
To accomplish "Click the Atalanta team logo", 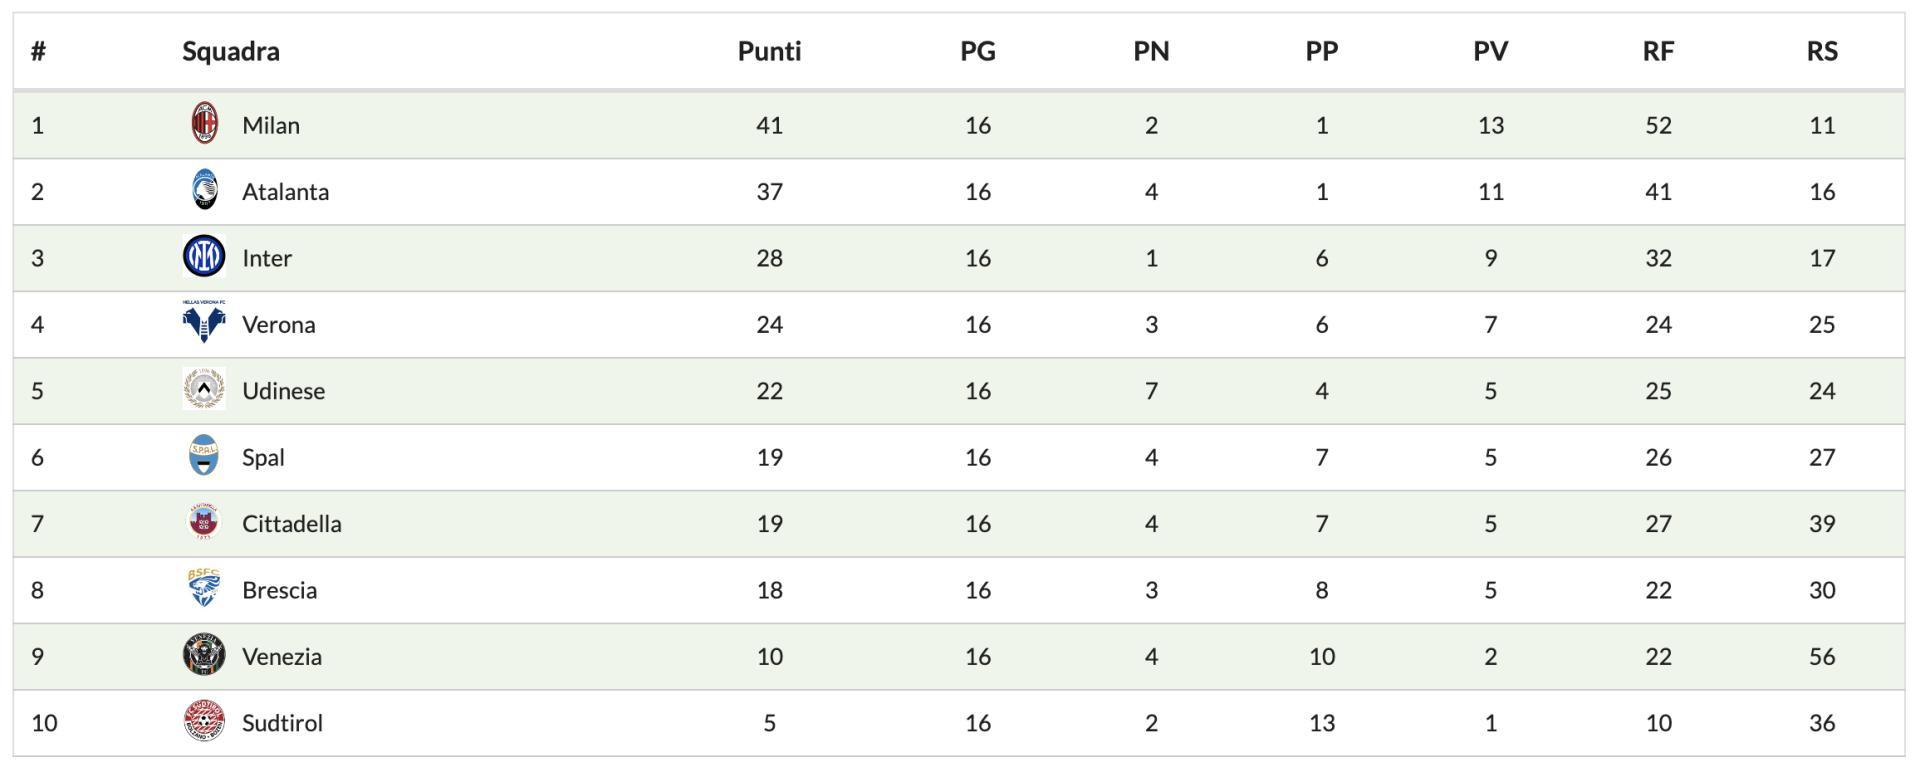I will click(x=204, y=191).
